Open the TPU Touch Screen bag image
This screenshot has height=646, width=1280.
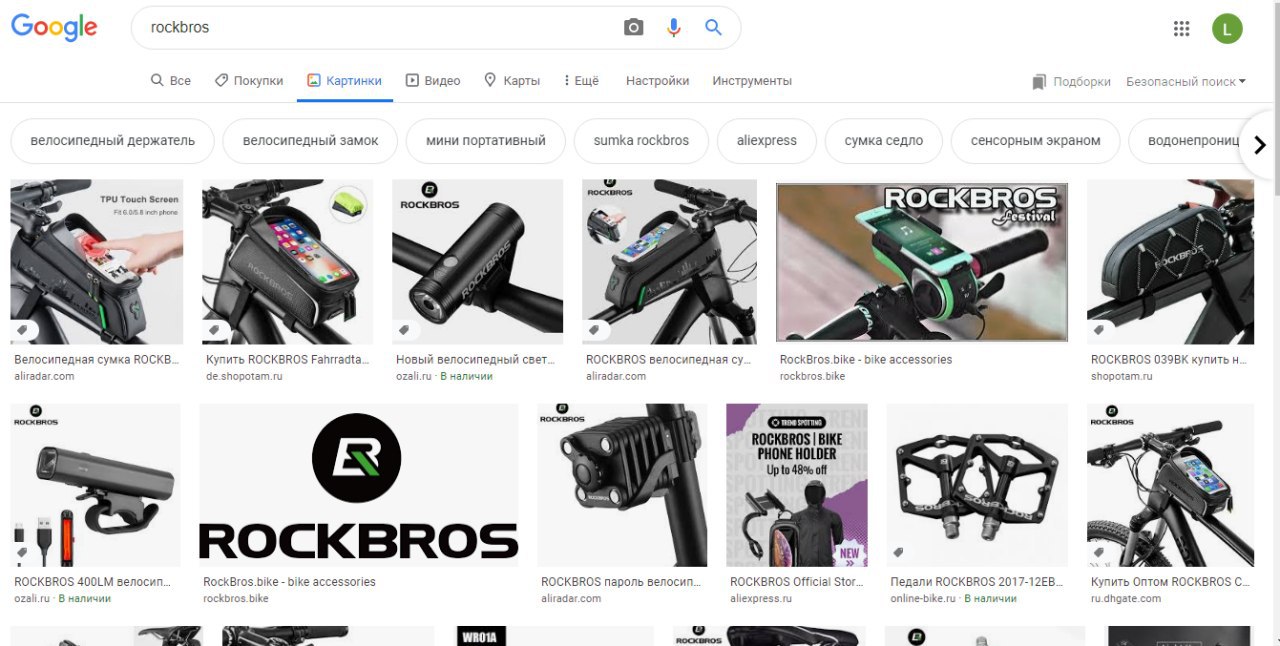[x=97, y=262]
